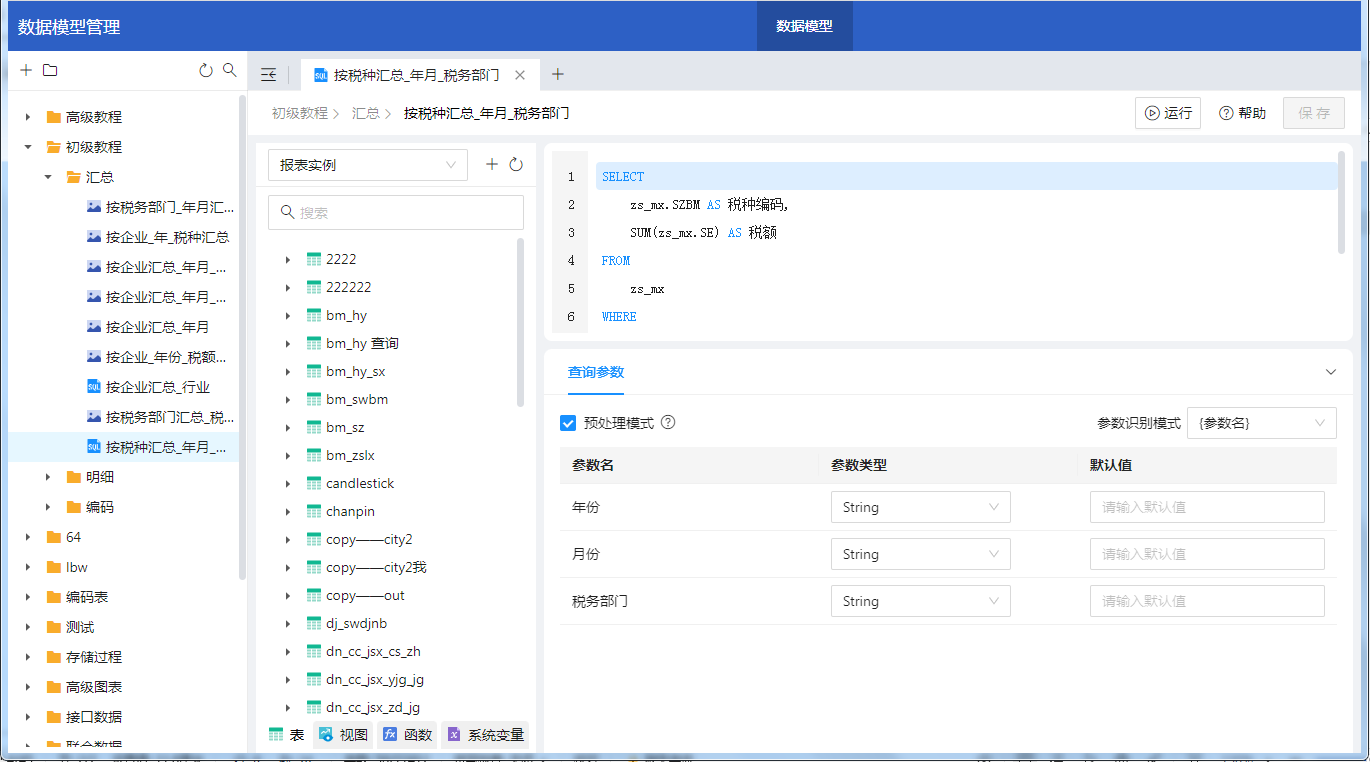Switch to the 视图 tab
This screenshot has height=762, width=1370.
[x=343, y=735]
